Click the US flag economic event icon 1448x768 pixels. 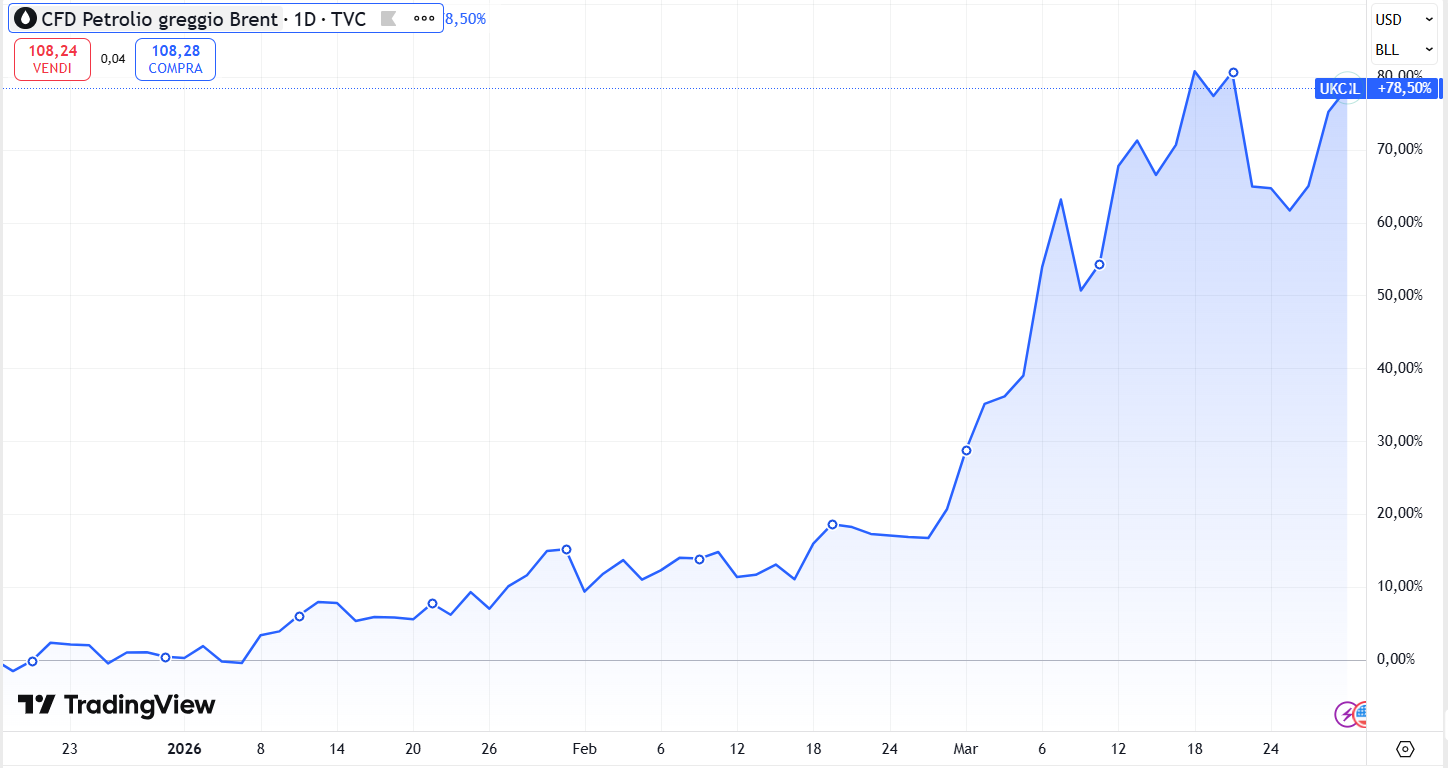pos(1362,713)
